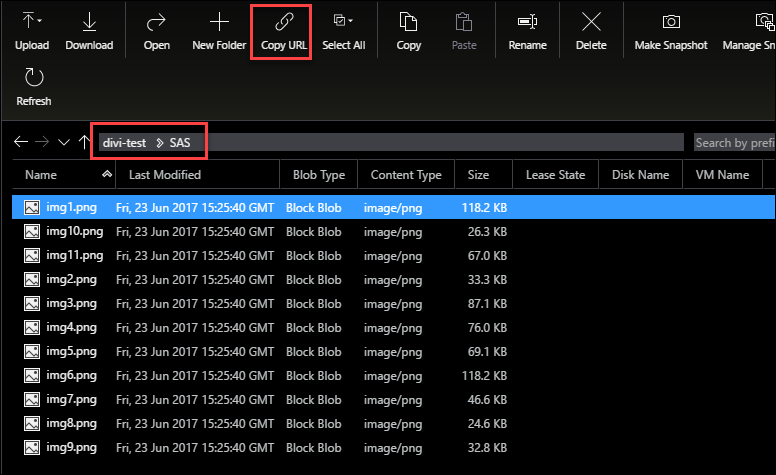Click the 67.0 KB size of img11.png
The image size is (776, 475).
click(487, 255)
